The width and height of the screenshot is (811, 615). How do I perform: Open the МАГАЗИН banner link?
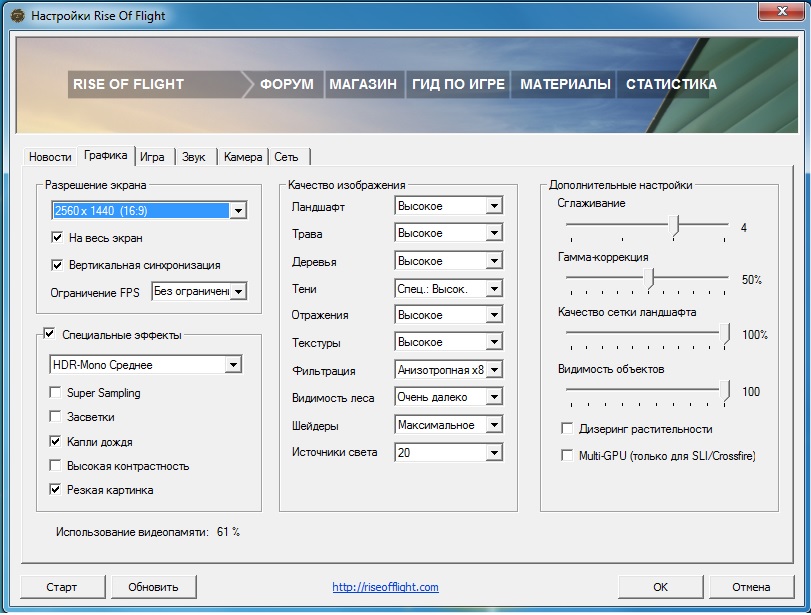(x=363, y=84)
